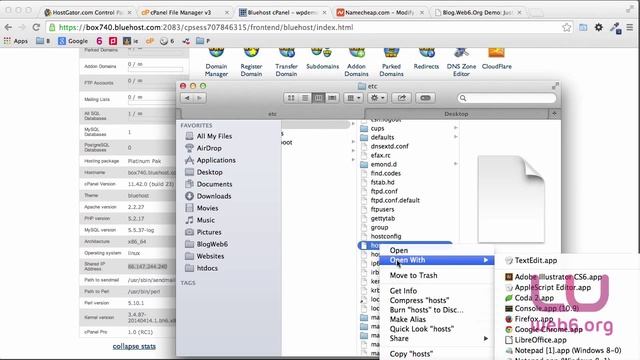Screen dimensions: 640x360
Task: Open Chrome hamburger menu
Action: pyautogui.click(x=630, y=27)
